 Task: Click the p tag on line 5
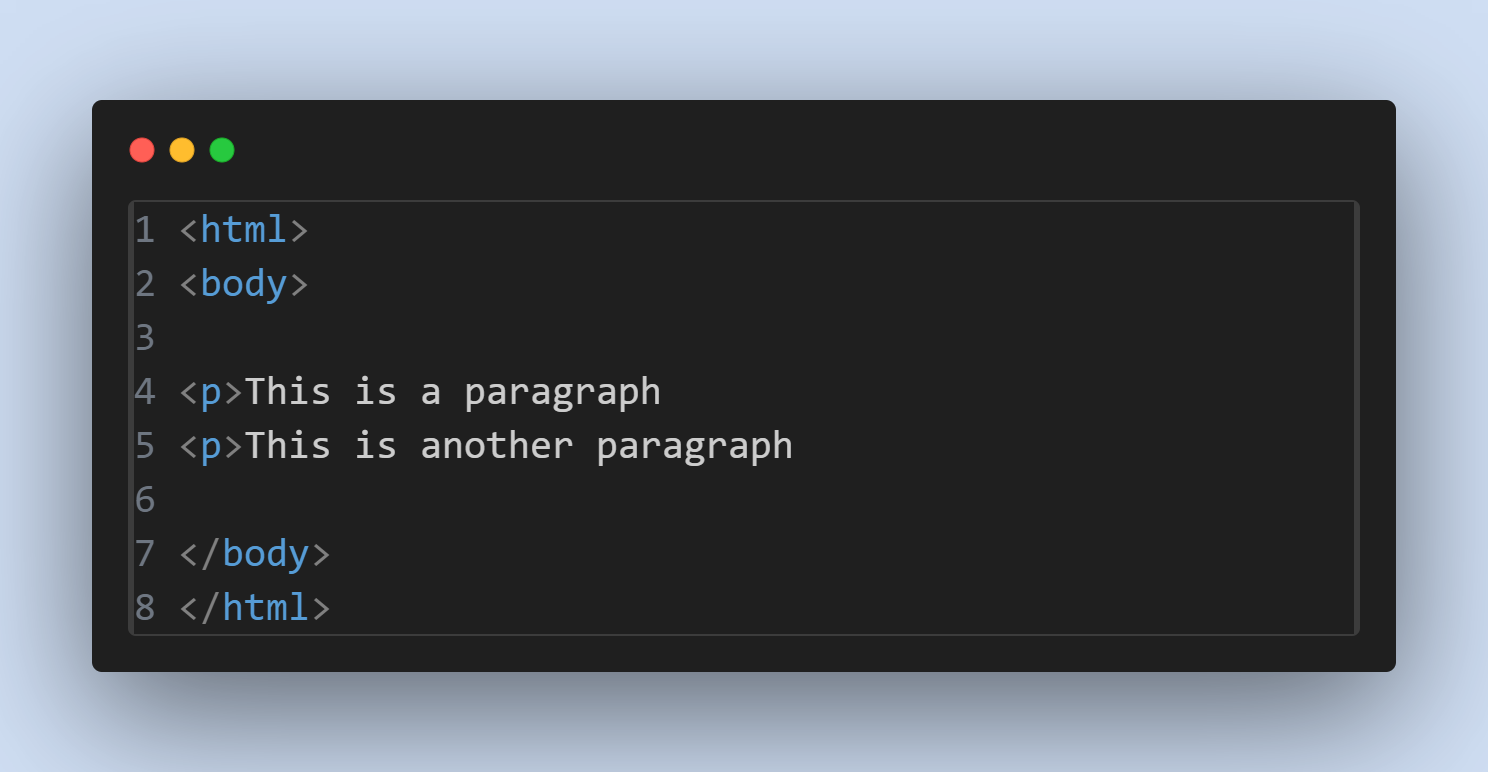tap(211, 446)
